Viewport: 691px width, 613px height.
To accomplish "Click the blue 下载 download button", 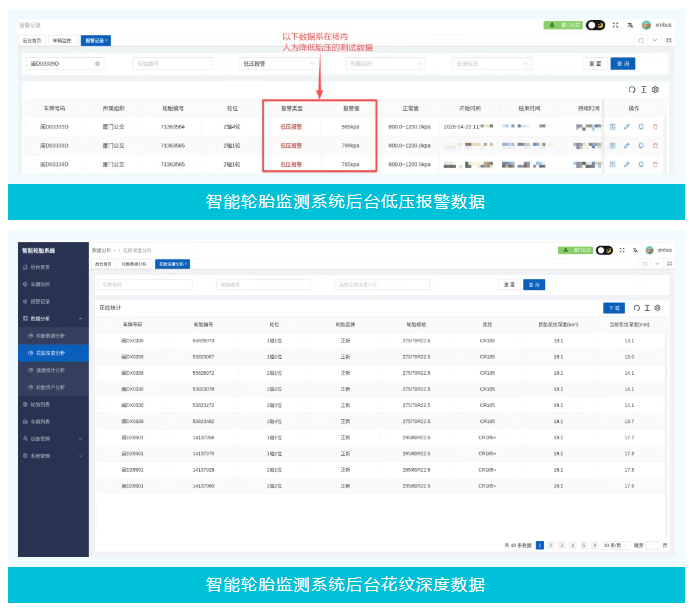I will click(x=614, y=308).
